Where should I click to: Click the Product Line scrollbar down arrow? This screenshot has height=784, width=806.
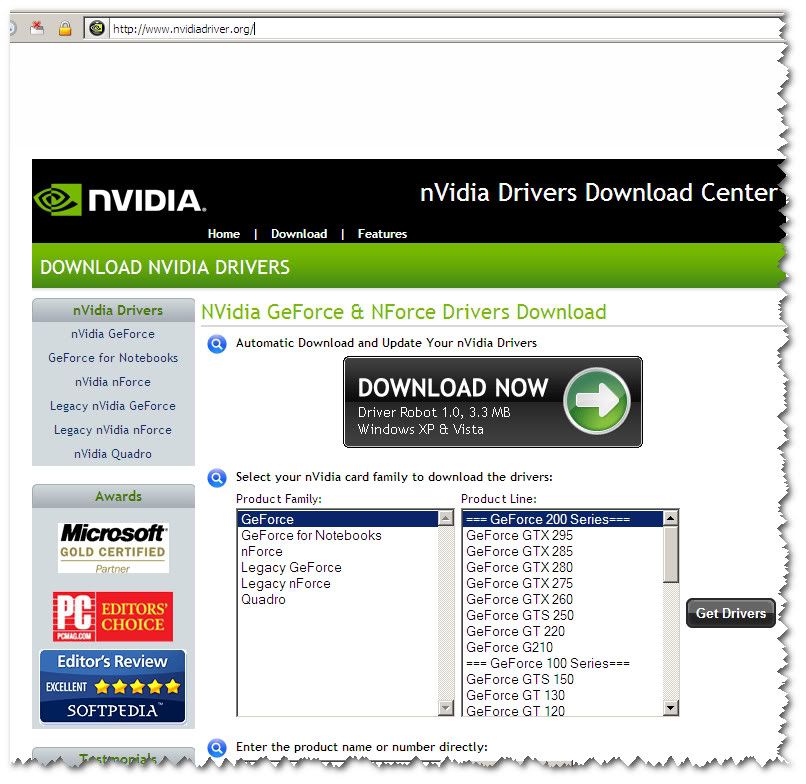[x=671, y=708]
